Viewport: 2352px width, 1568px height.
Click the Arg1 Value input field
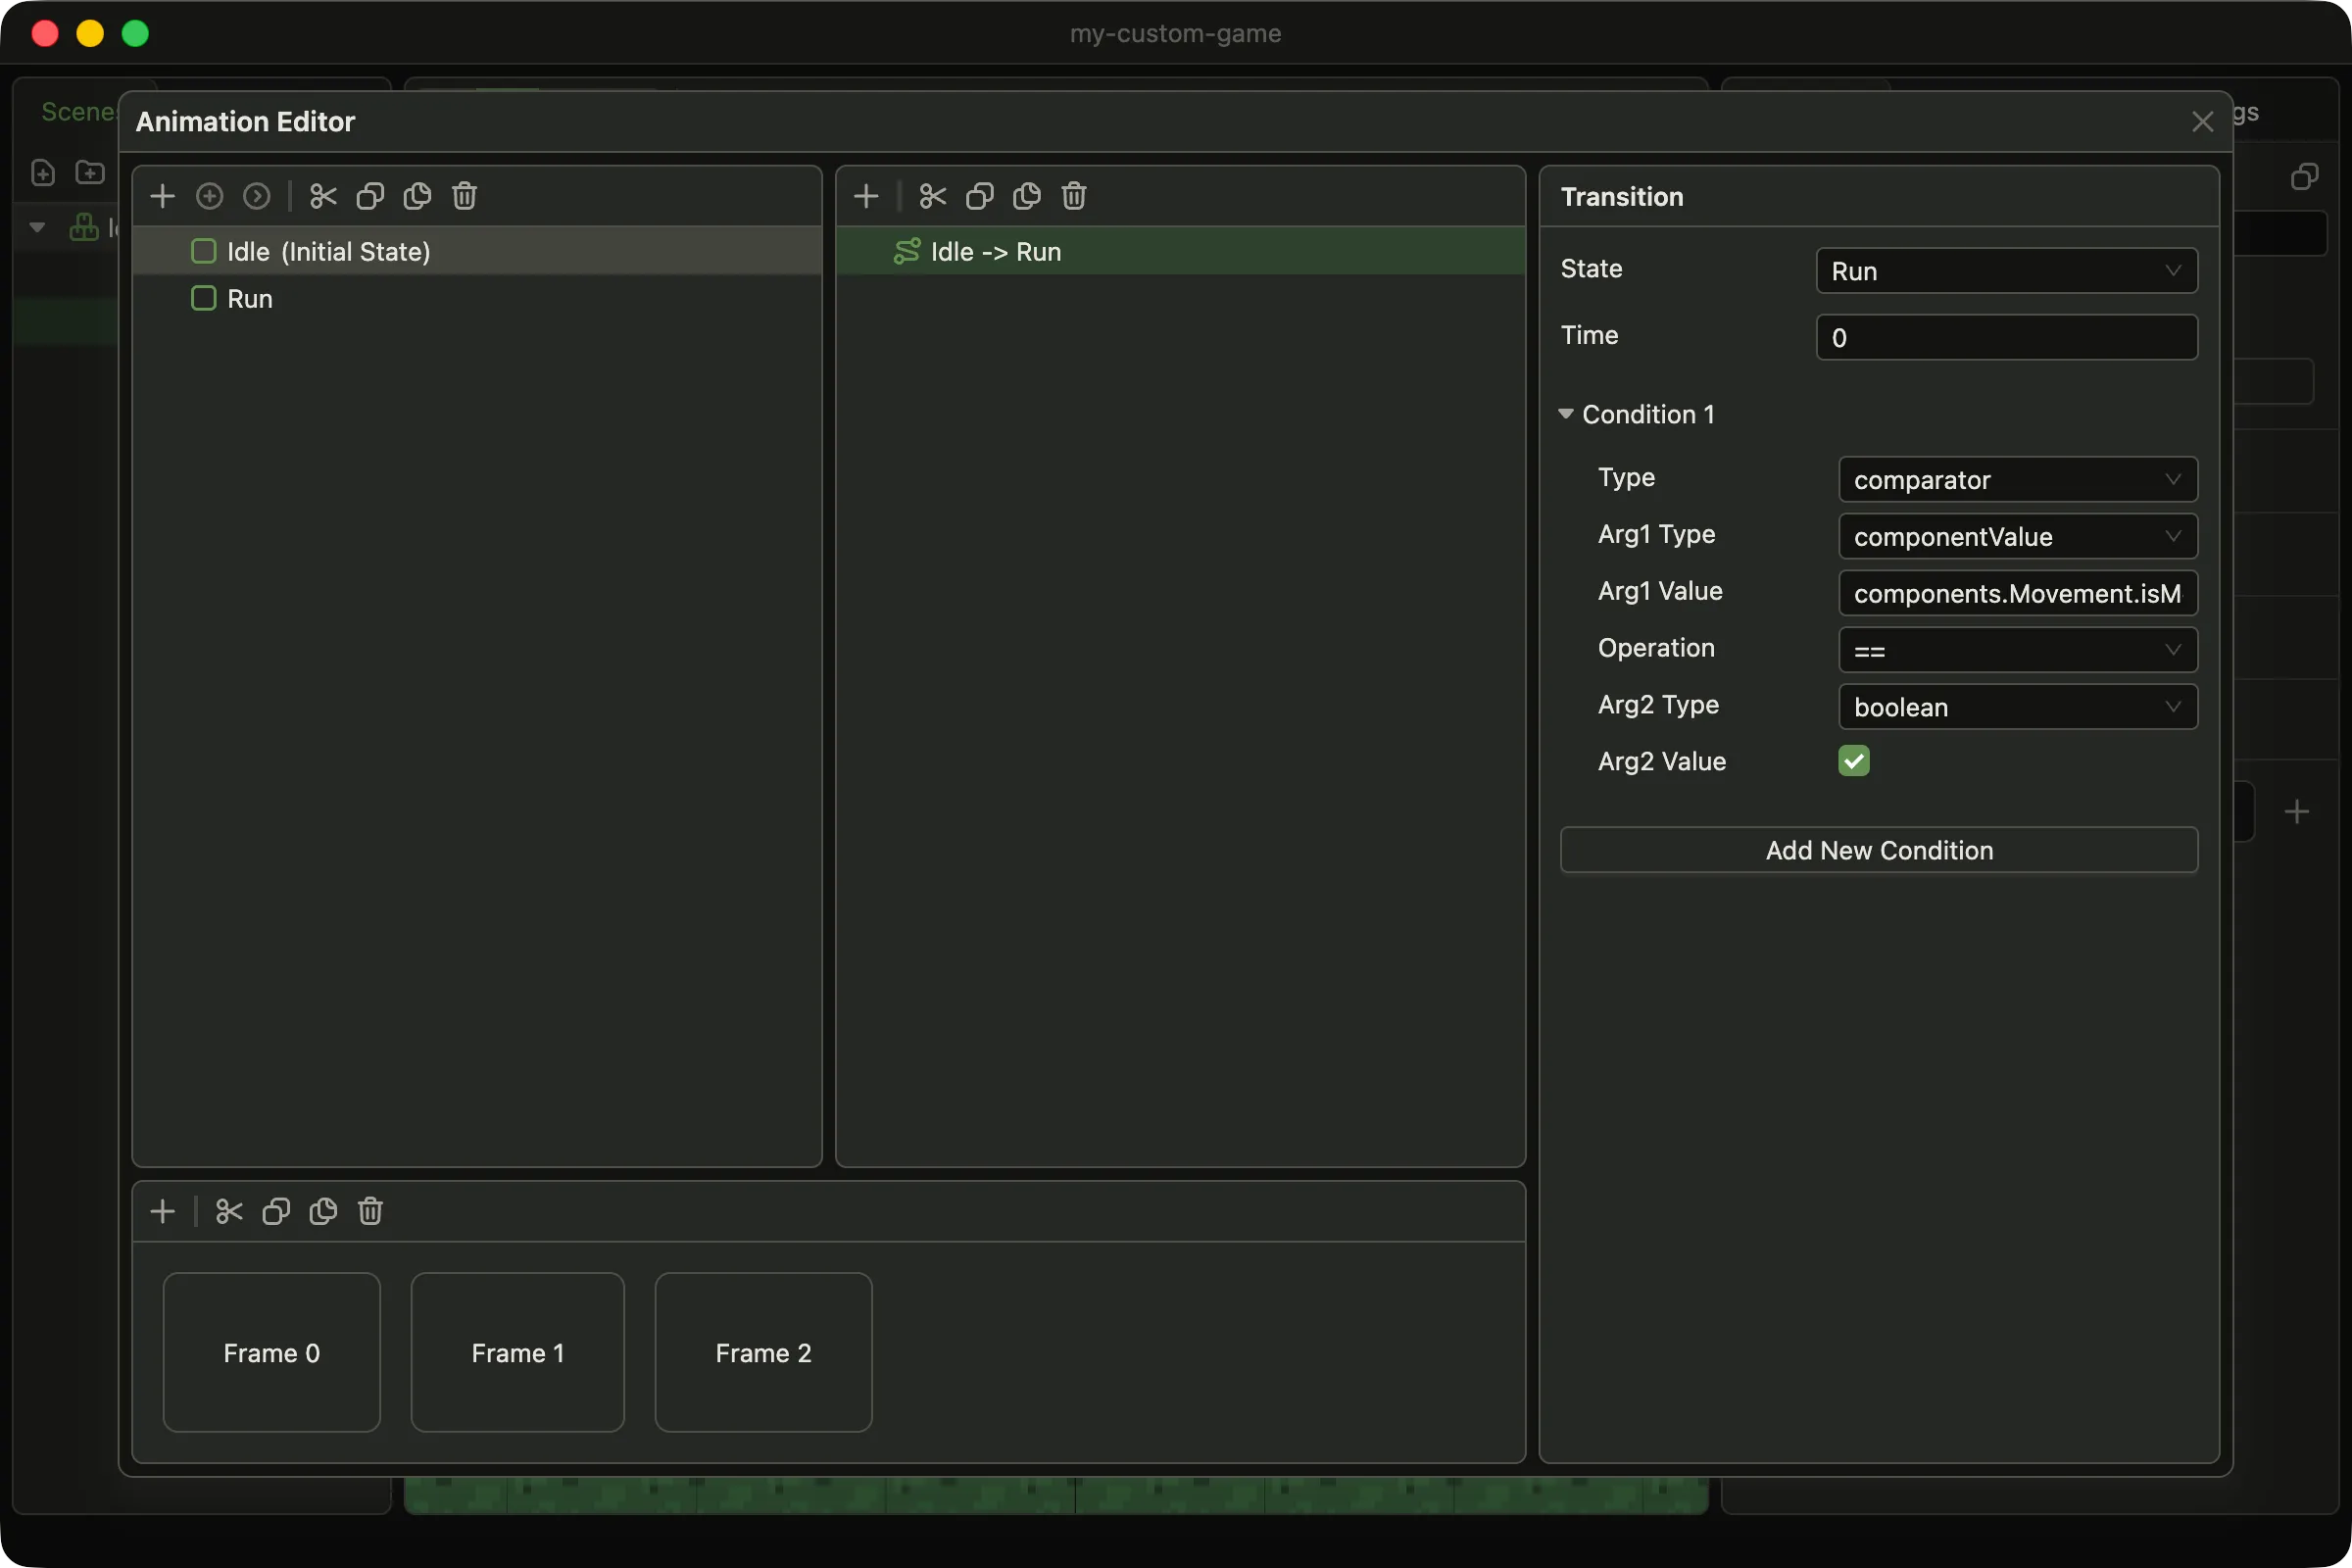click(x=2017, y=594)
